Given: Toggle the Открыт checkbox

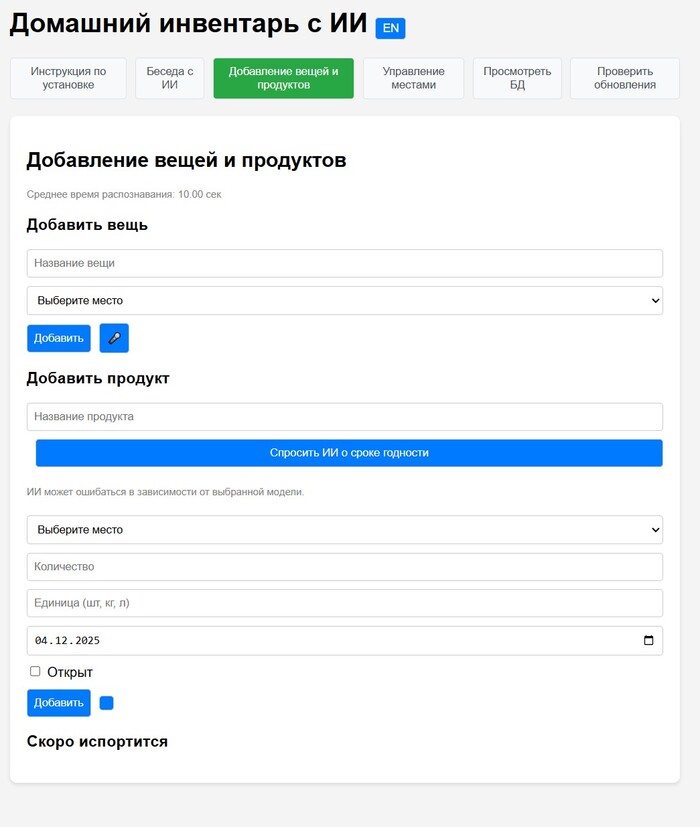Looking at the screenshot, I should click(35, 672).
